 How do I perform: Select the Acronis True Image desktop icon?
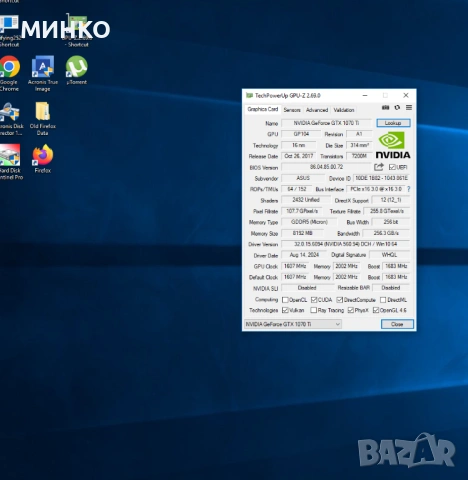[x=43, y=74]
